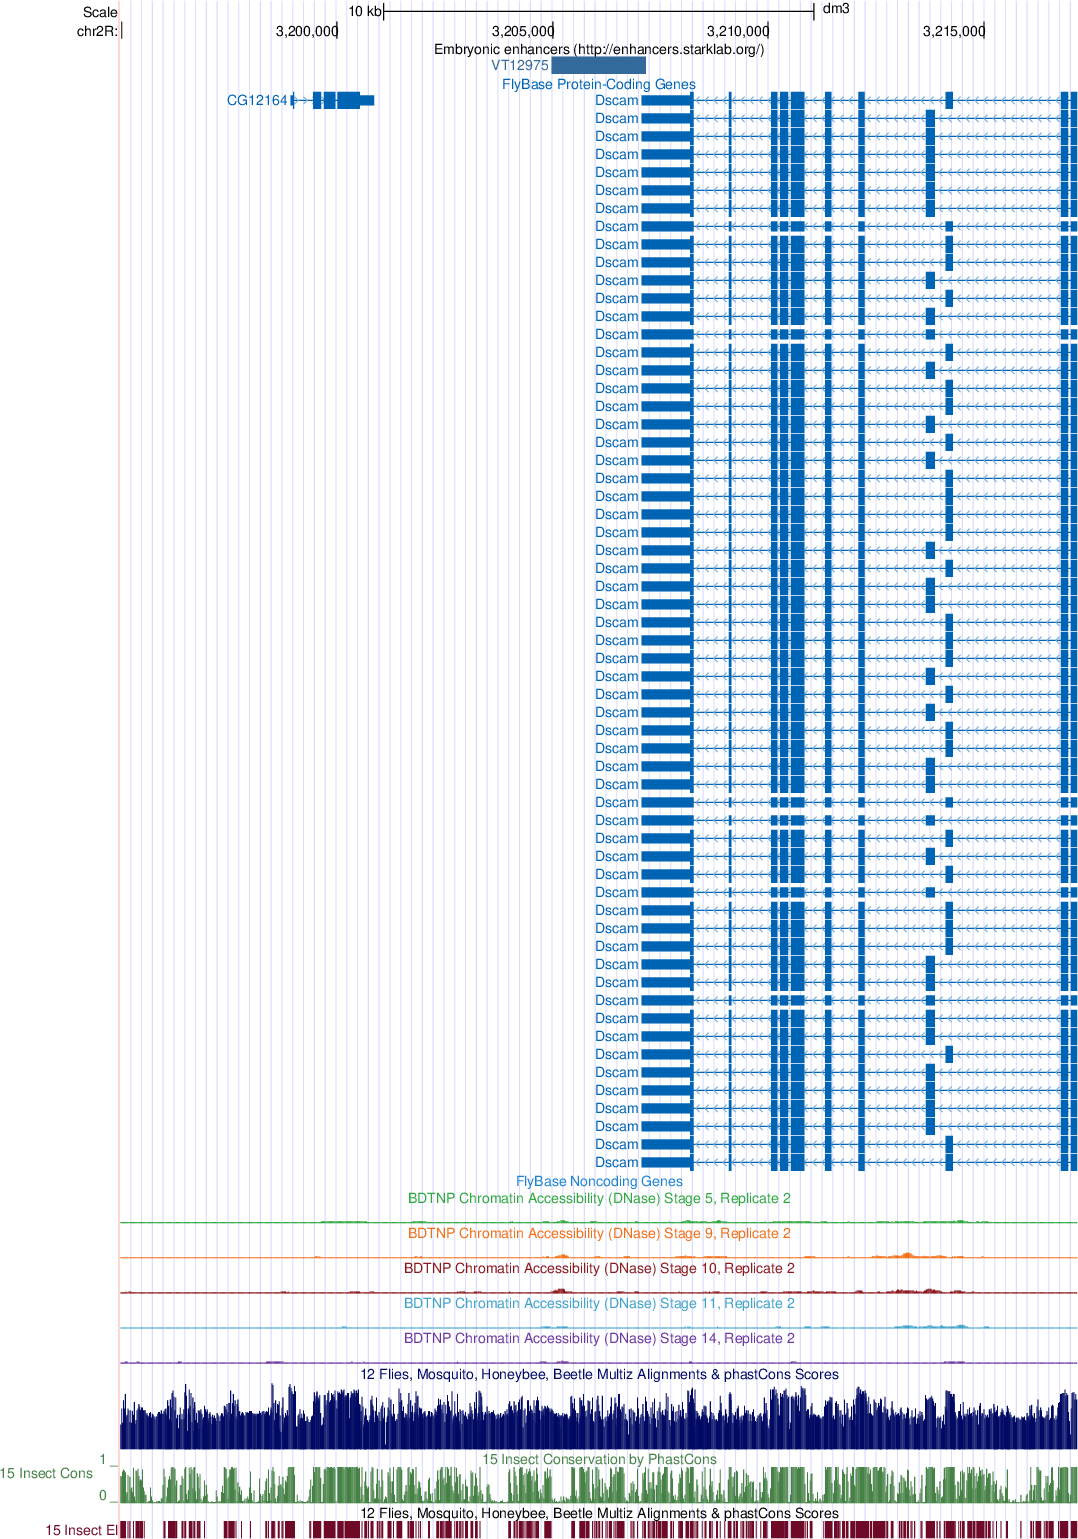Select the VT12975 enhancer block
Screen dimensions: 1078x1539
click(x=598, y=66)
